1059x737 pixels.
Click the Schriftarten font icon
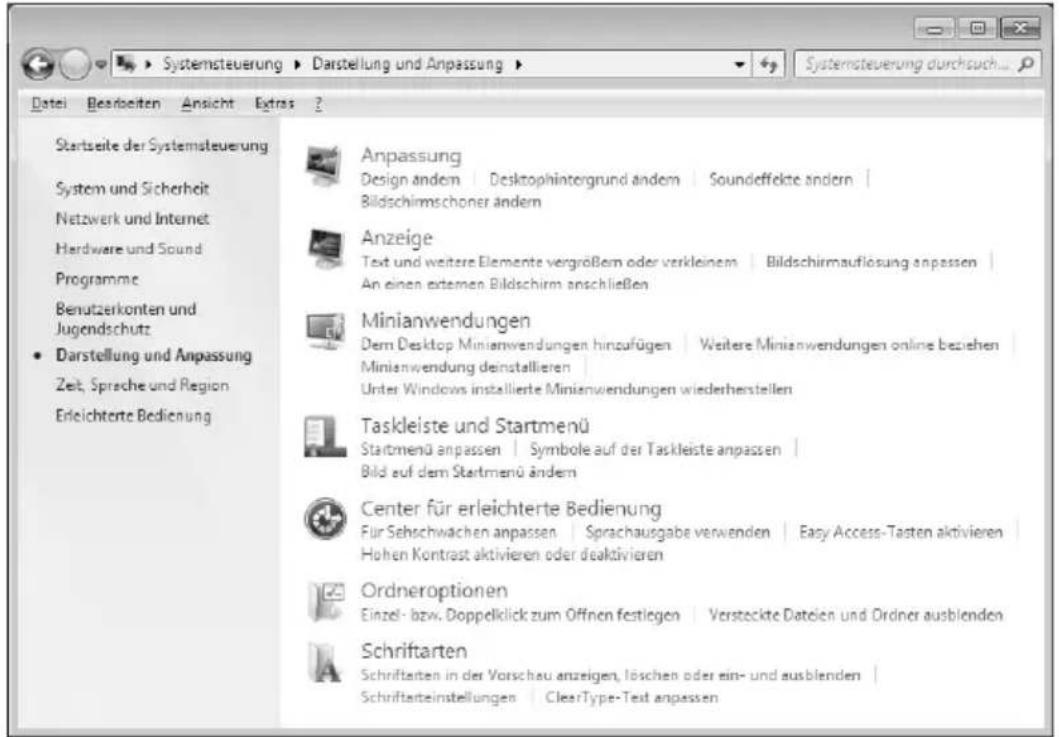(x=325, y=662)
